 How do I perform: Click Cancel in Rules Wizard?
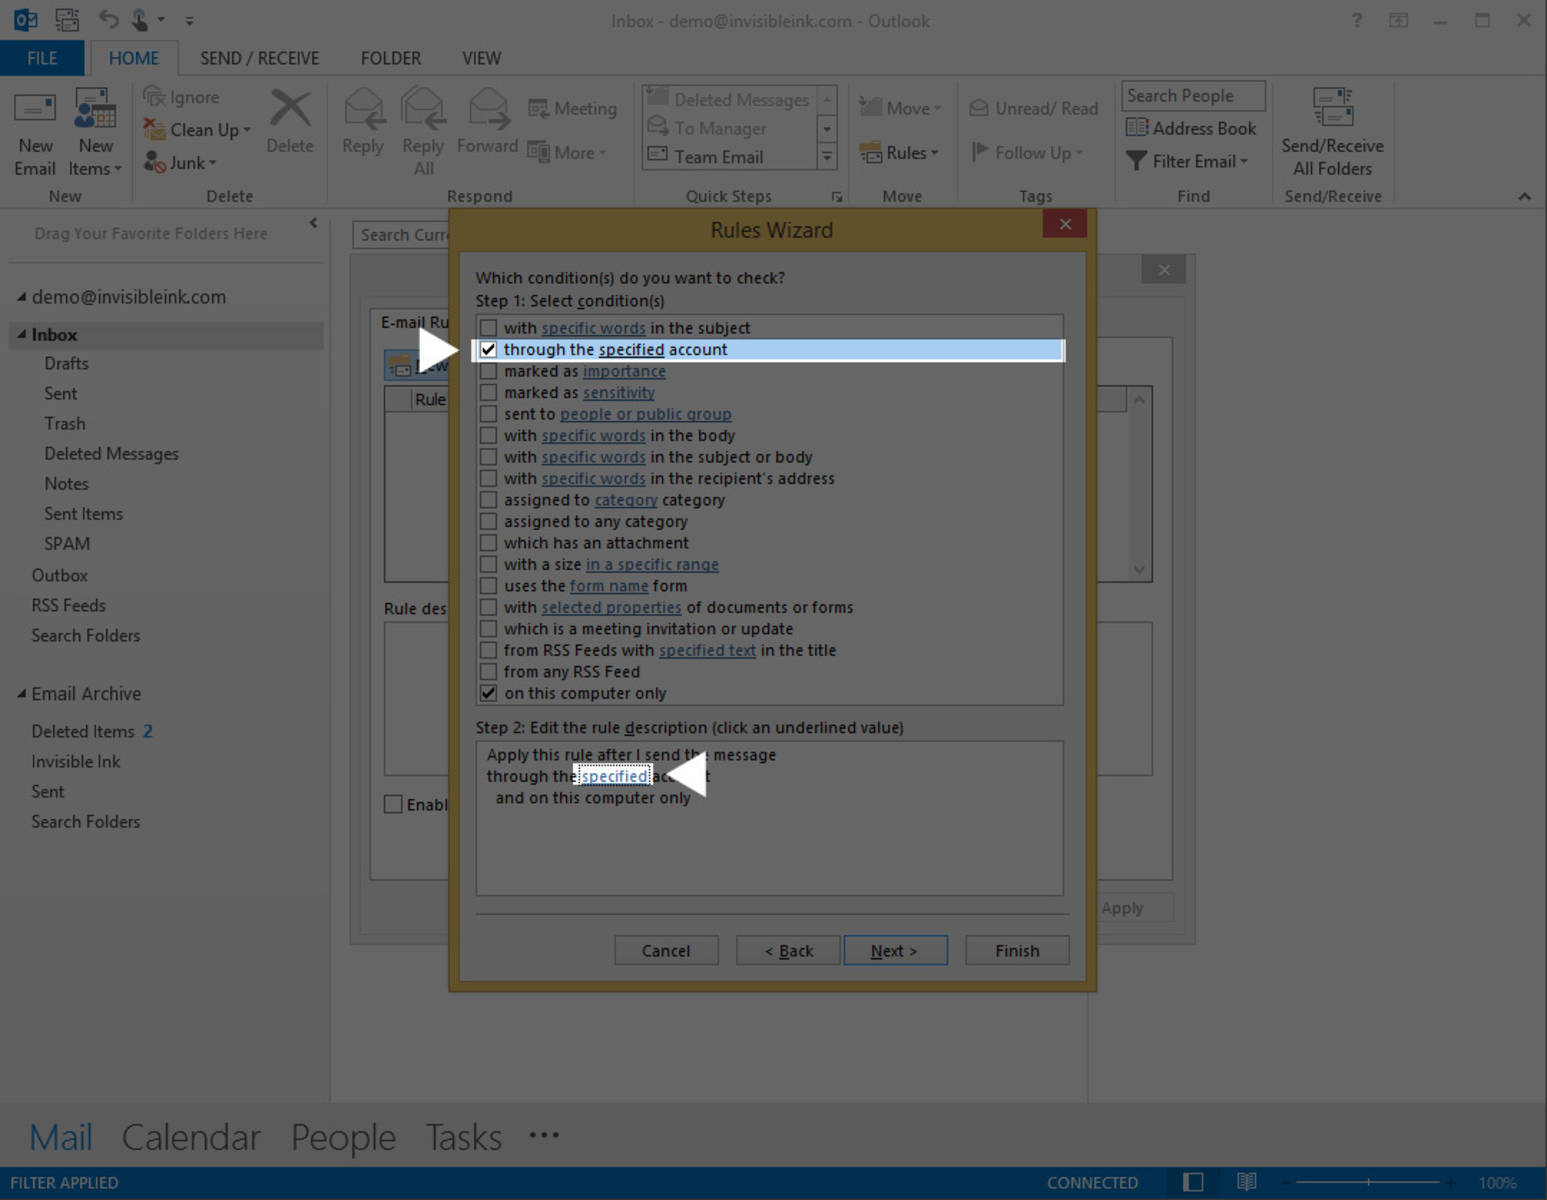[x=666, y=950]
